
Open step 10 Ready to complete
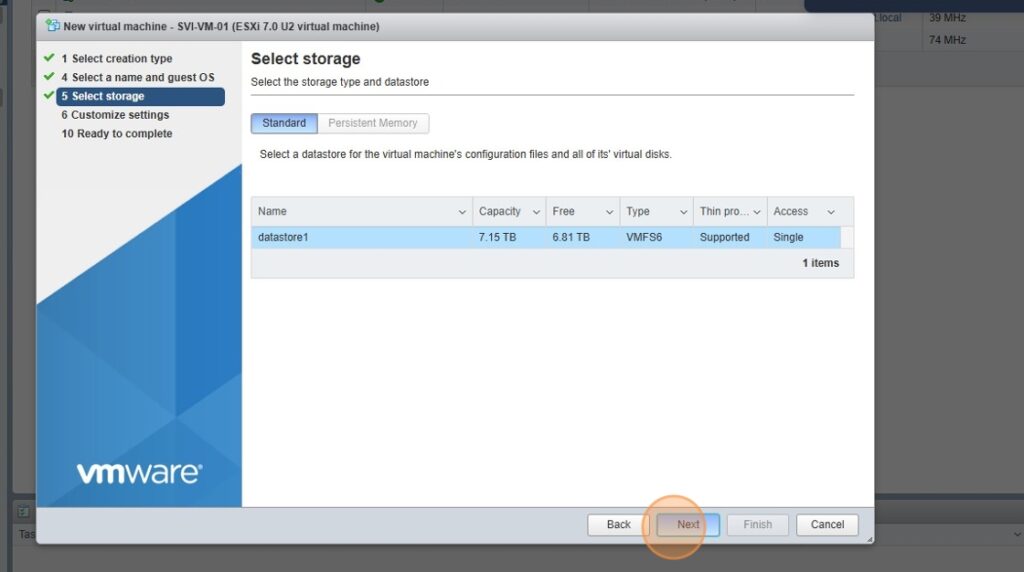point(117,134)
